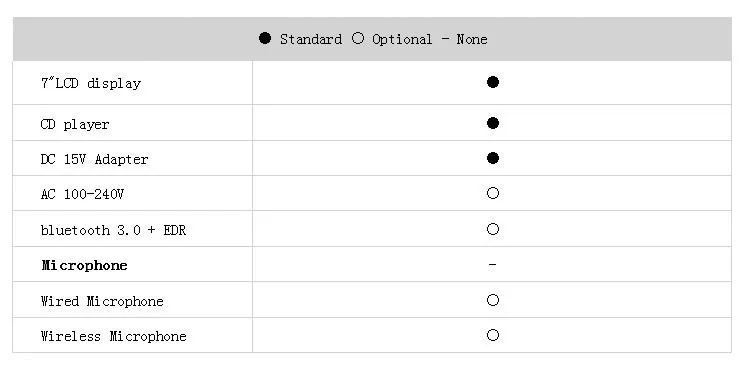Click the hollow circle for AC 100-240V
750x369 pixels.
(493, 193)
